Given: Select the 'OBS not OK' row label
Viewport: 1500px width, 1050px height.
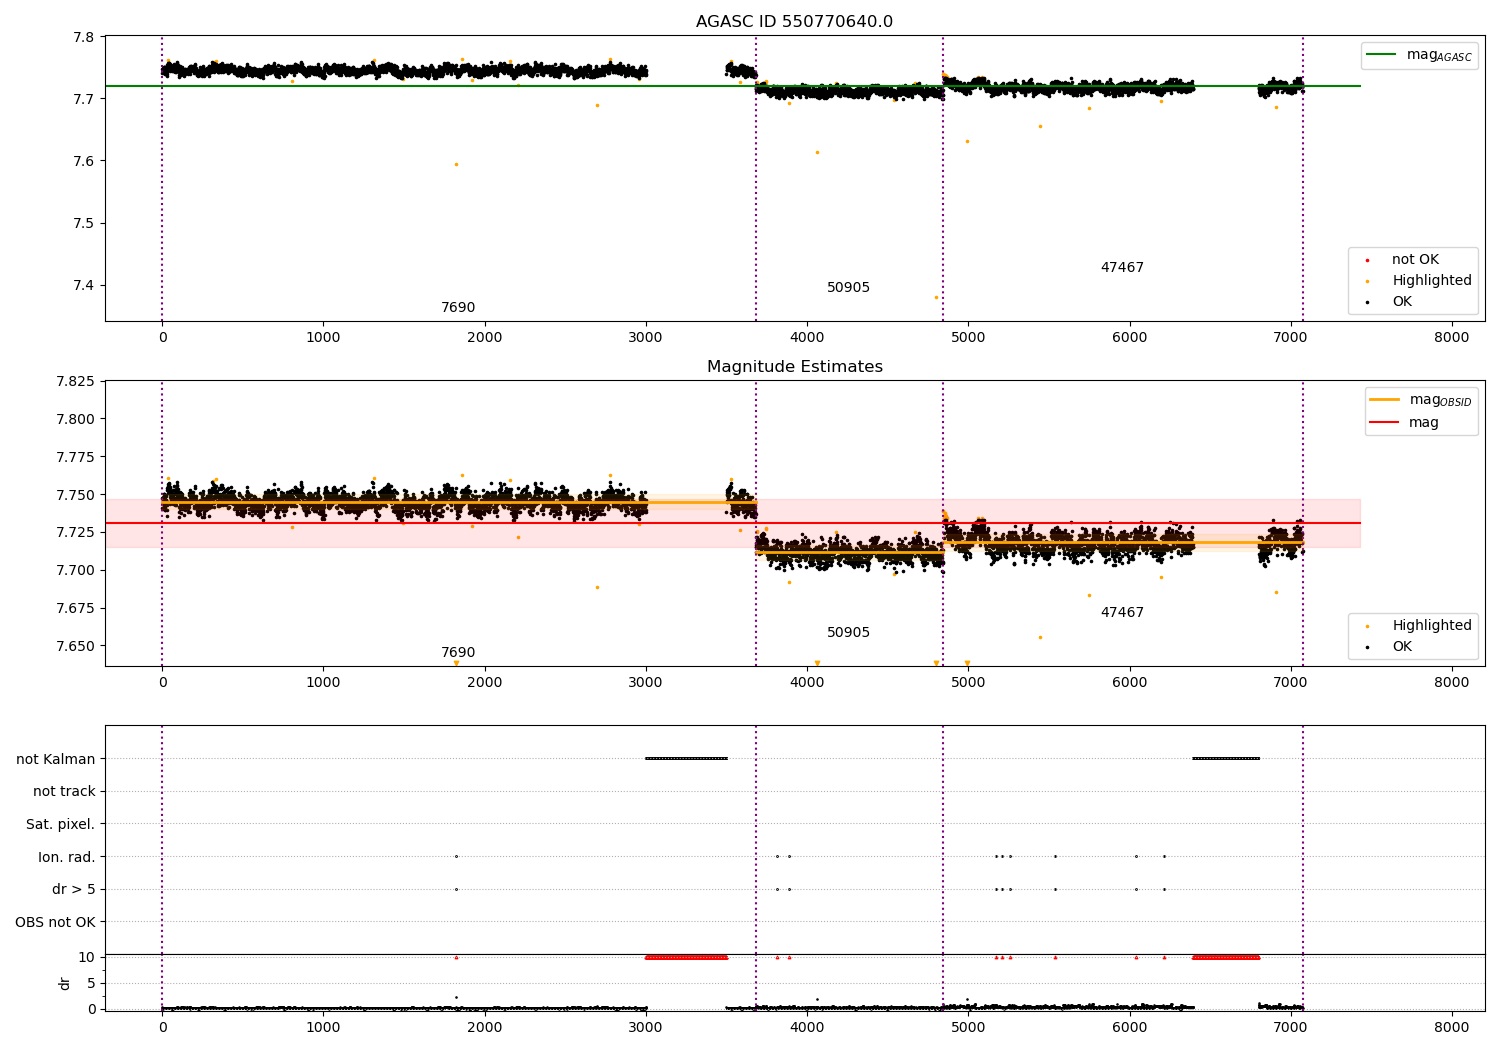Looking at the screenshot, I should pos(56,922).
